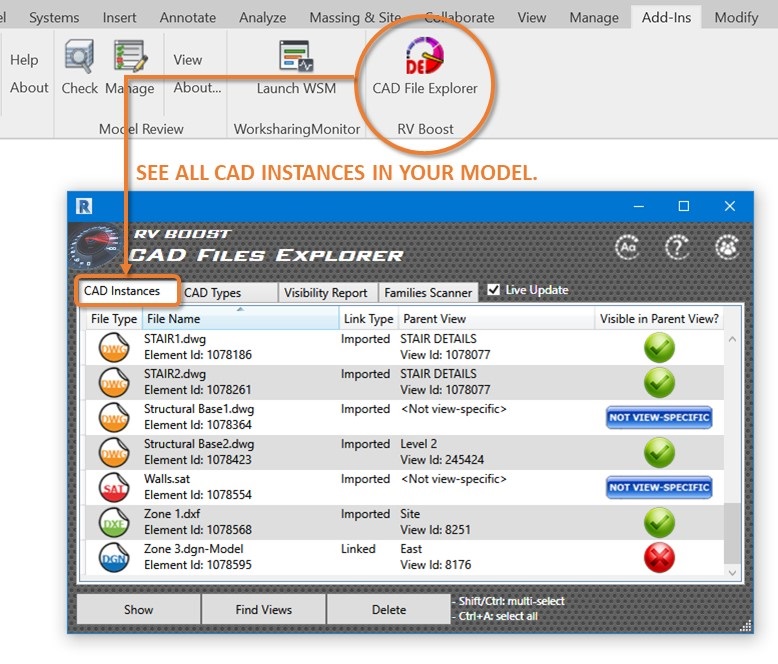Open the Visibility Report tab

coord(327,293)
